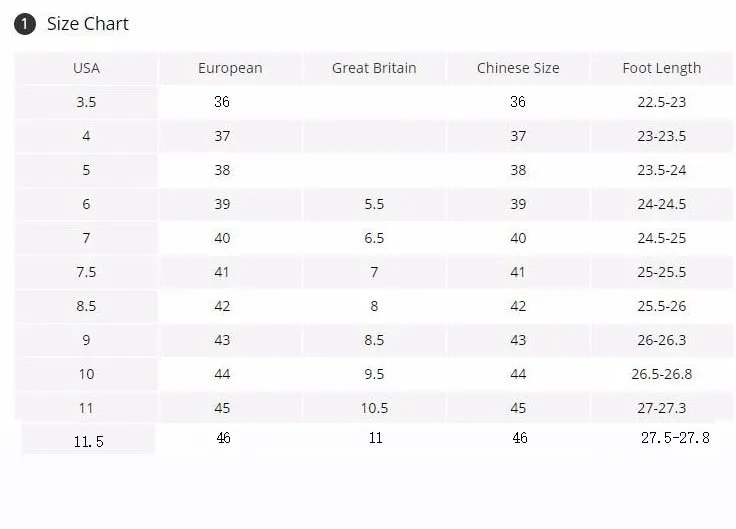The image size is (736, 529).
Task: Select USA size 3.5 cell
Action: 86,102
